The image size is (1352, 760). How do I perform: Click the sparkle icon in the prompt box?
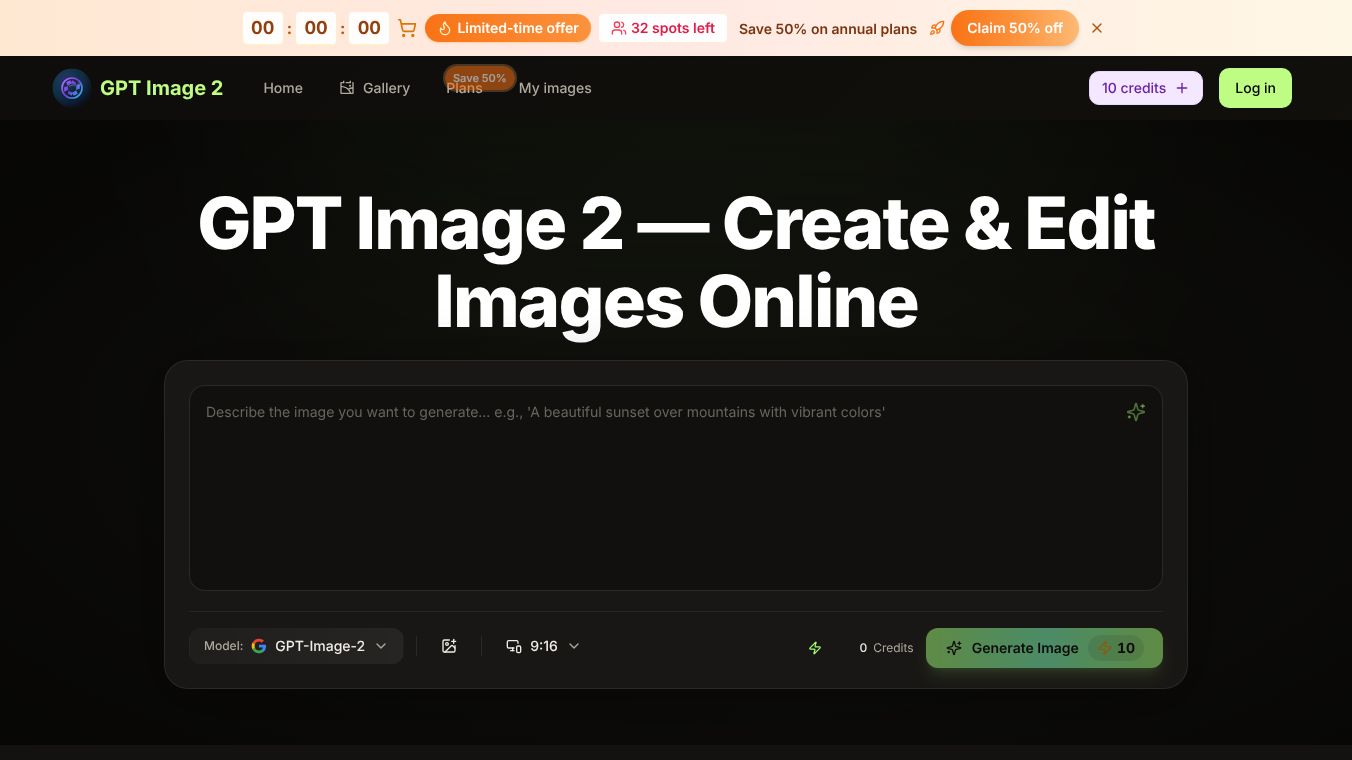click(1135, 411)
